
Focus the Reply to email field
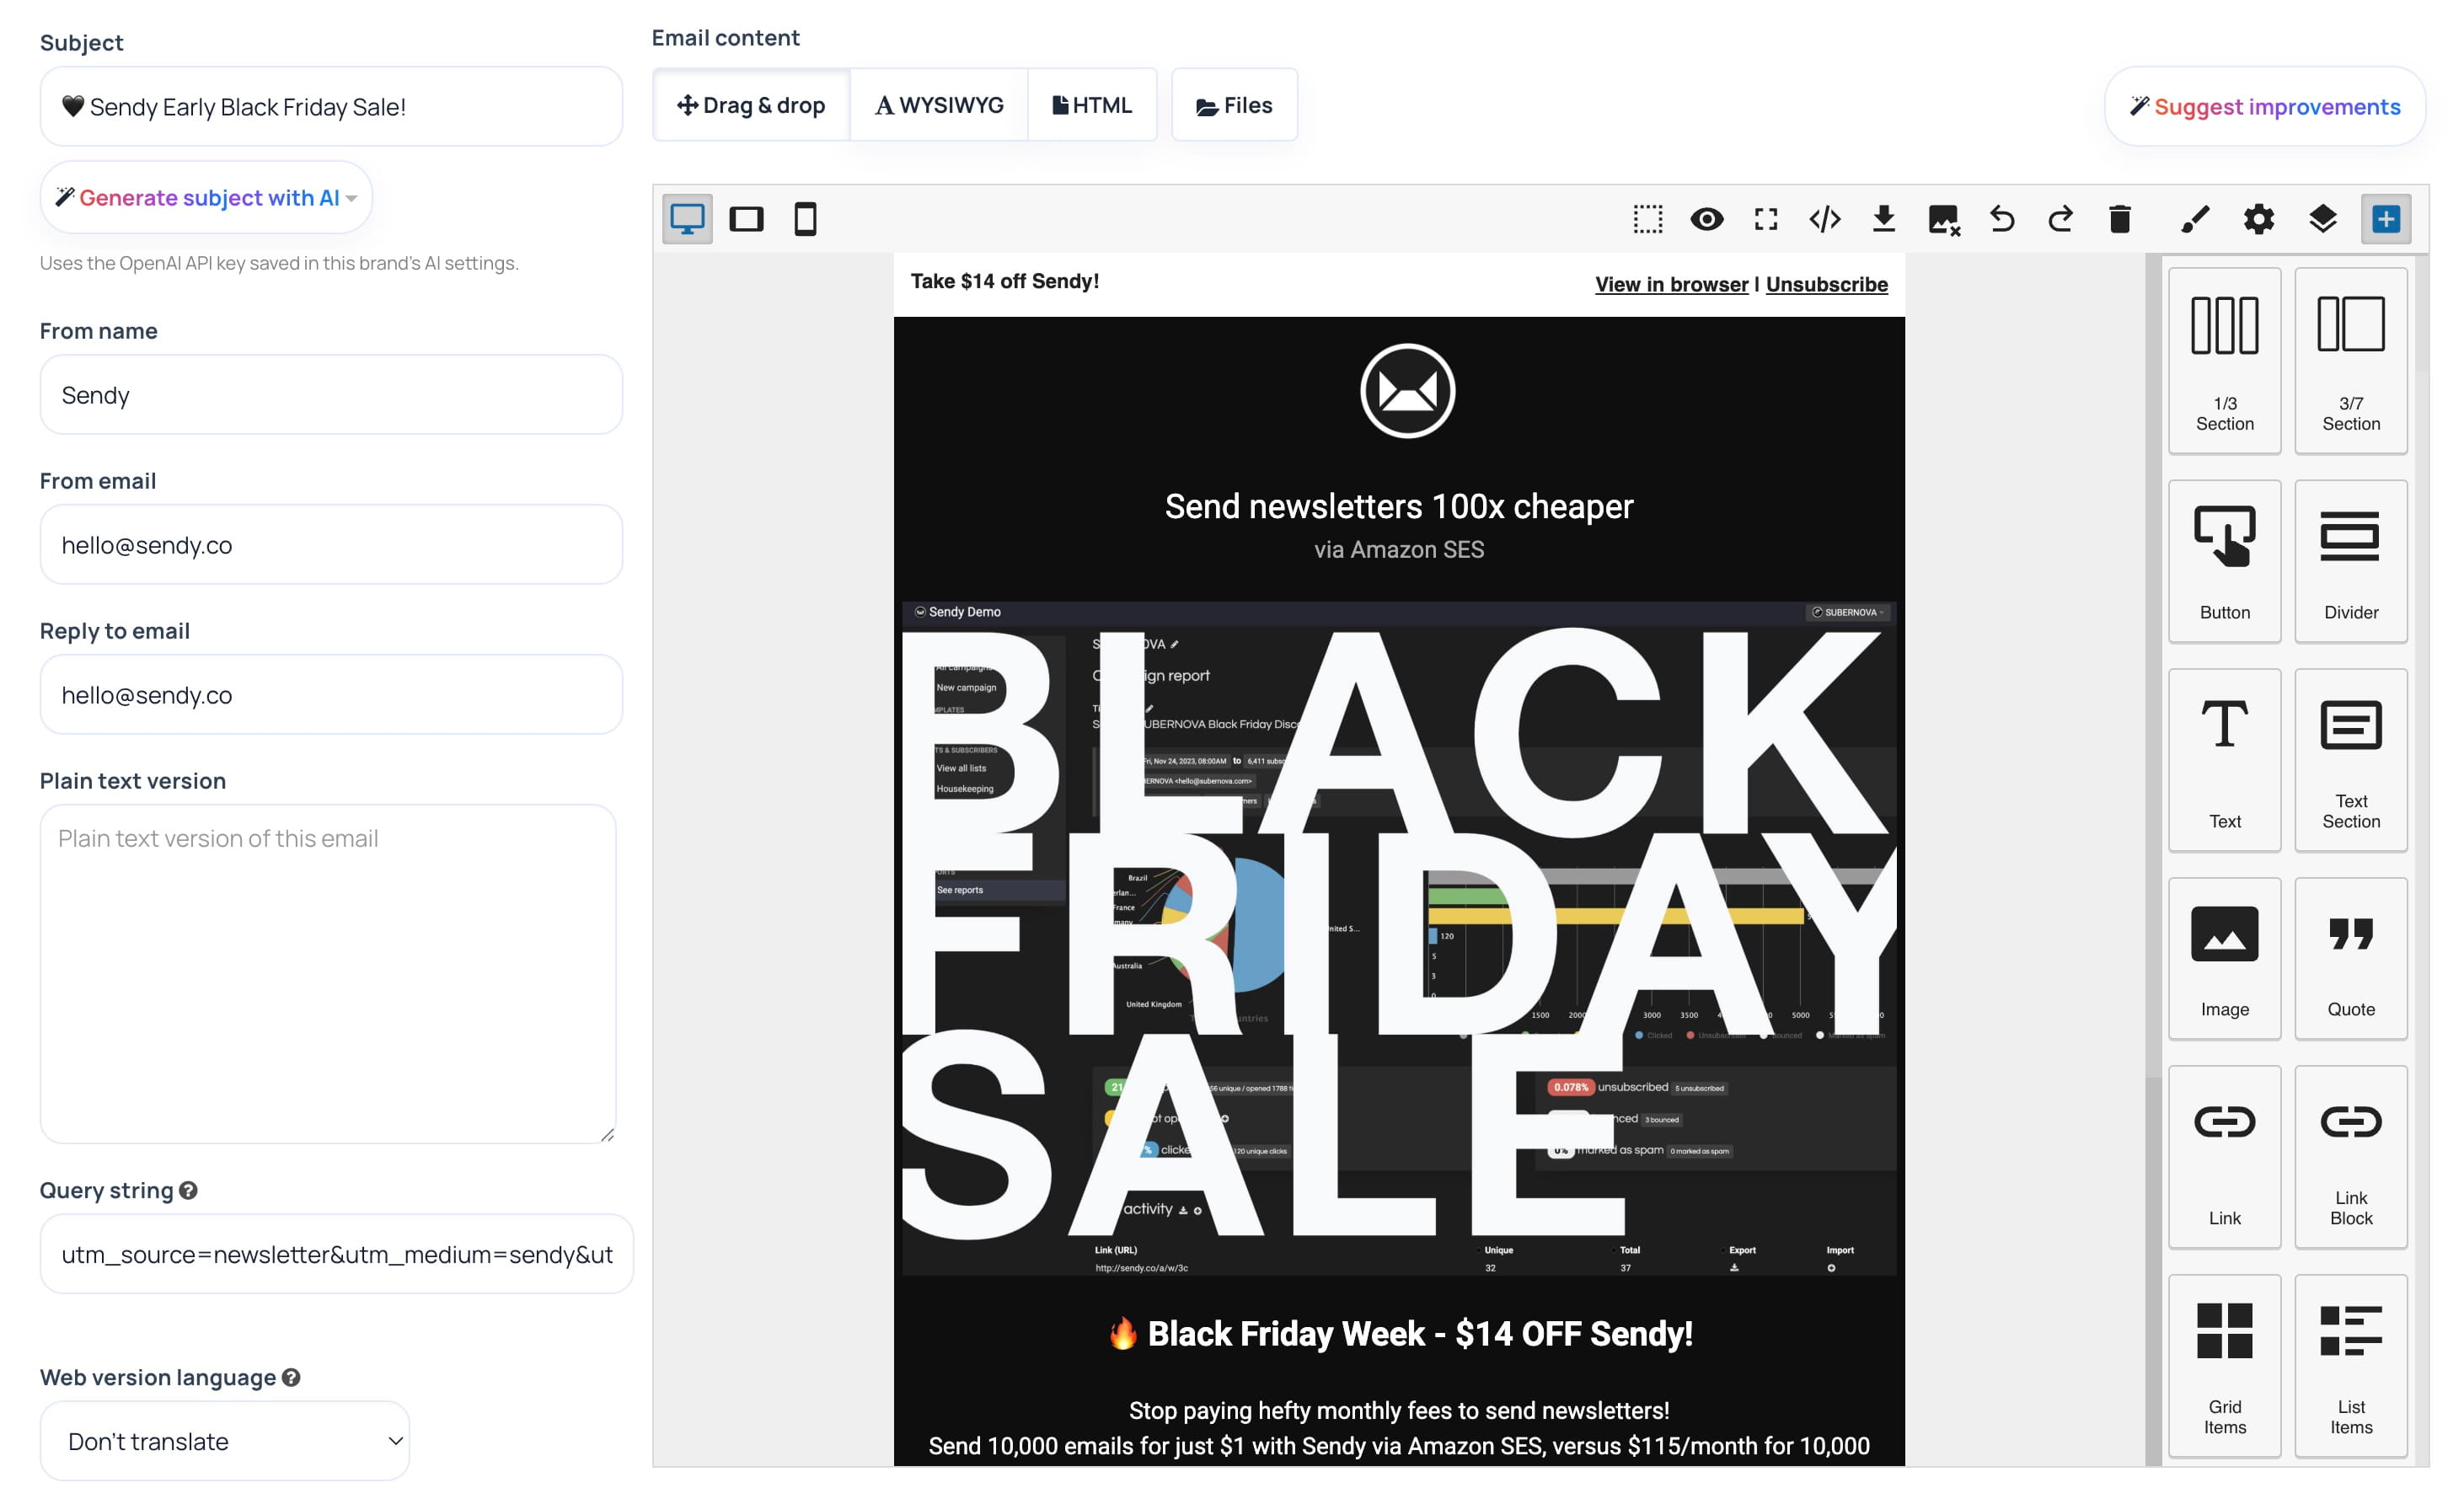tap(331, 695)
